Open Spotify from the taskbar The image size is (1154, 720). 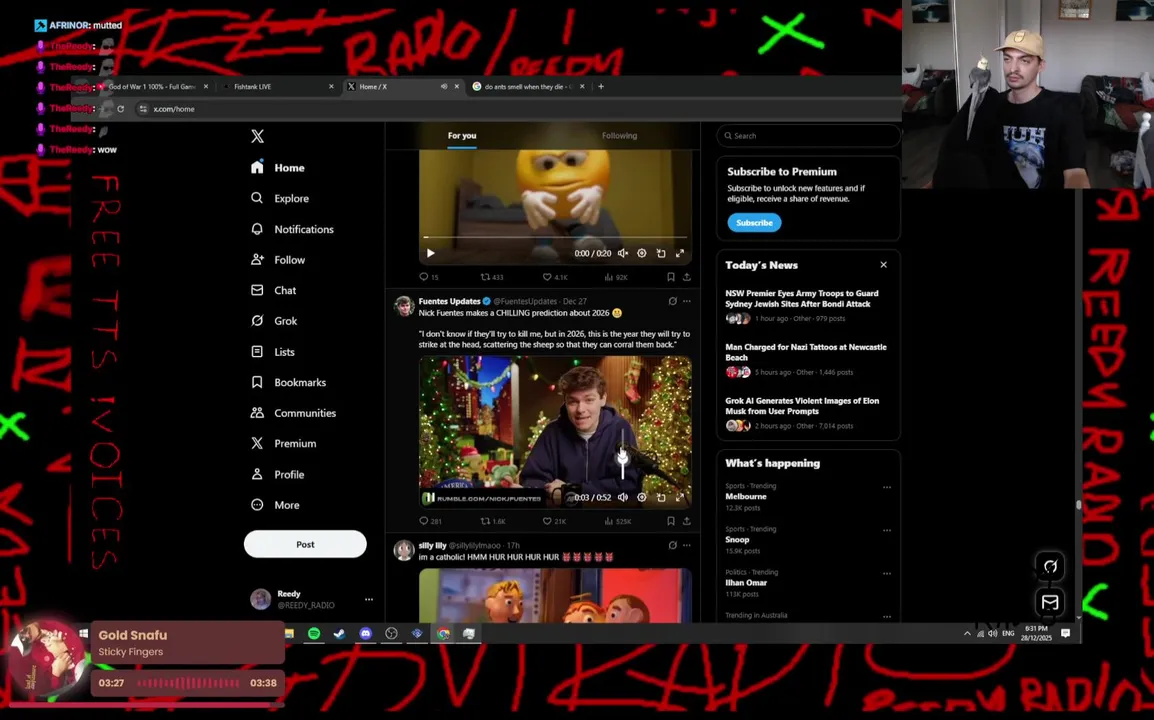coord(314,633)
